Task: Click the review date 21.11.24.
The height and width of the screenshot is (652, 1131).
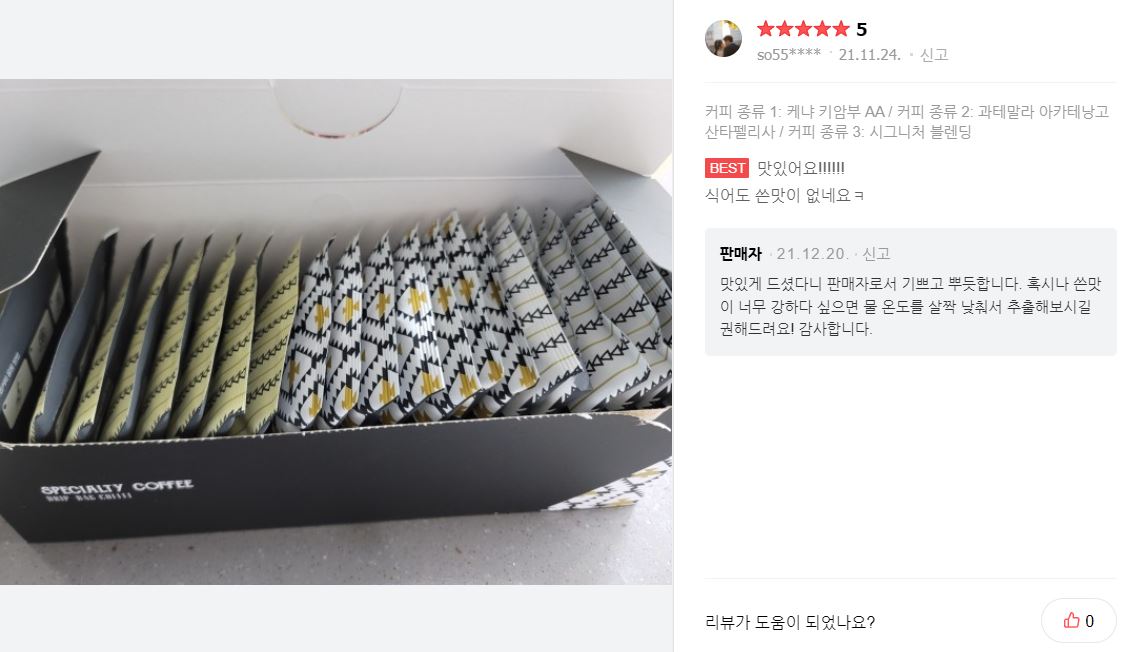Action: tap(869, 55)
